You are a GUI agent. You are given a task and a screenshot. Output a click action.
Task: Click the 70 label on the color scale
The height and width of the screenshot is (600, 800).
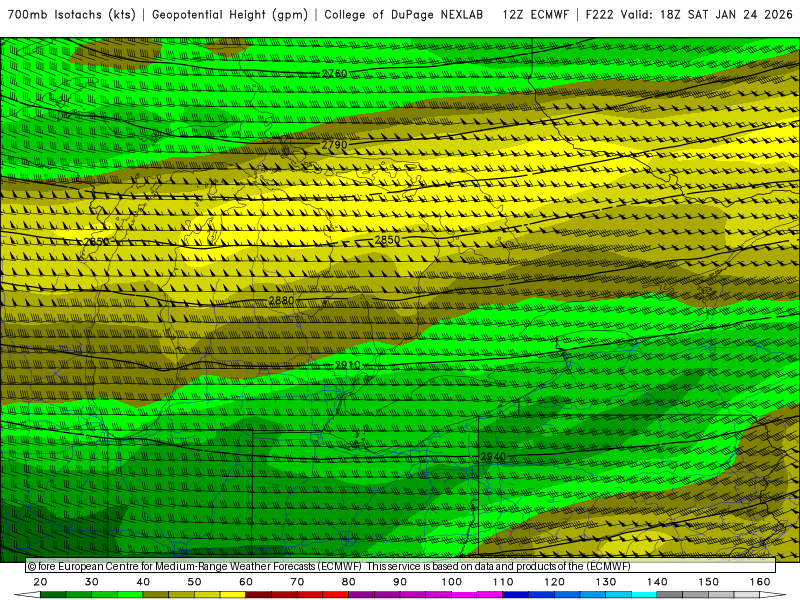pos(297,582)
